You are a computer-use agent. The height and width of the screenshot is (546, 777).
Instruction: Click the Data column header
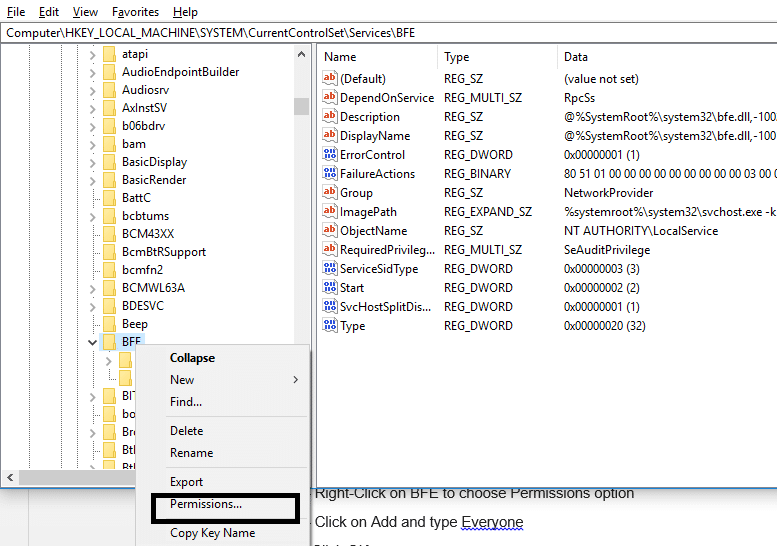[x=576, y=57]
